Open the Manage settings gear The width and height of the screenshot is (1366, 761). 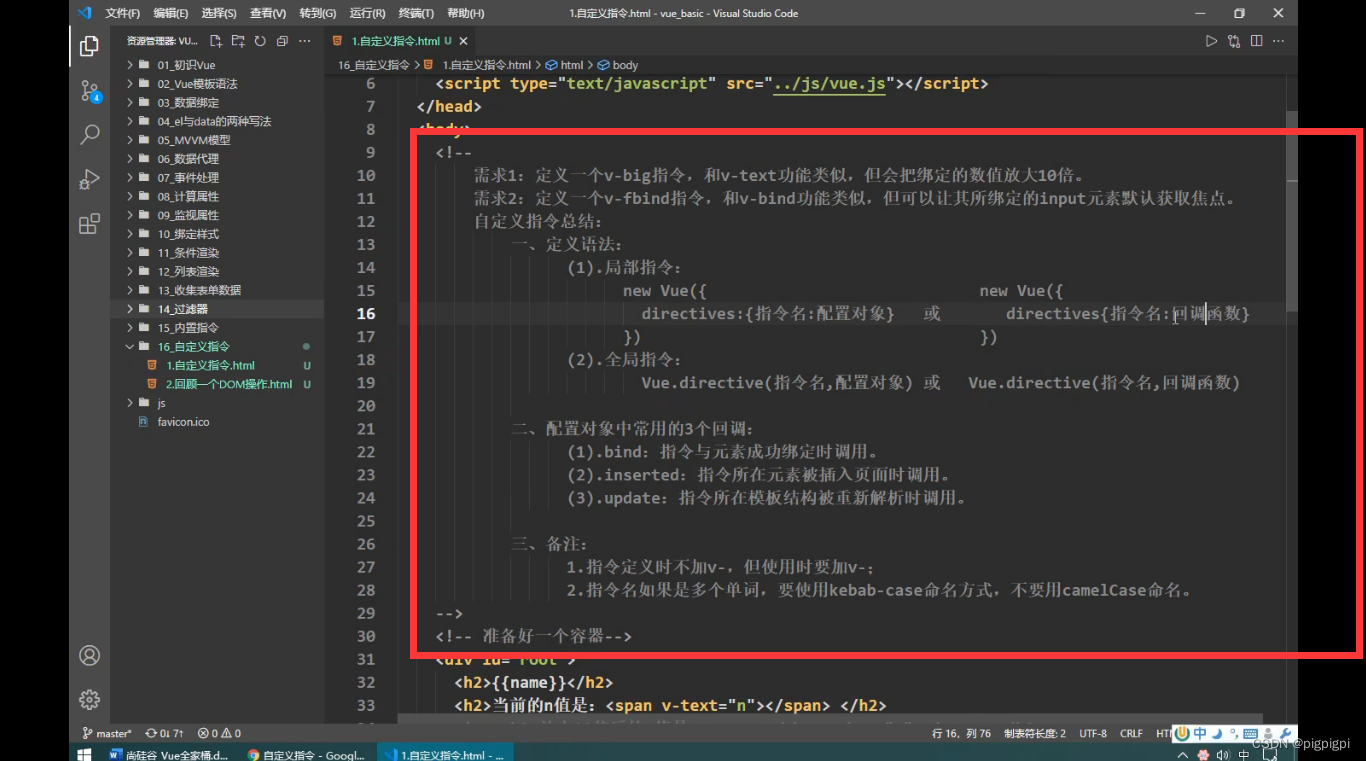(x=89, y=699)
